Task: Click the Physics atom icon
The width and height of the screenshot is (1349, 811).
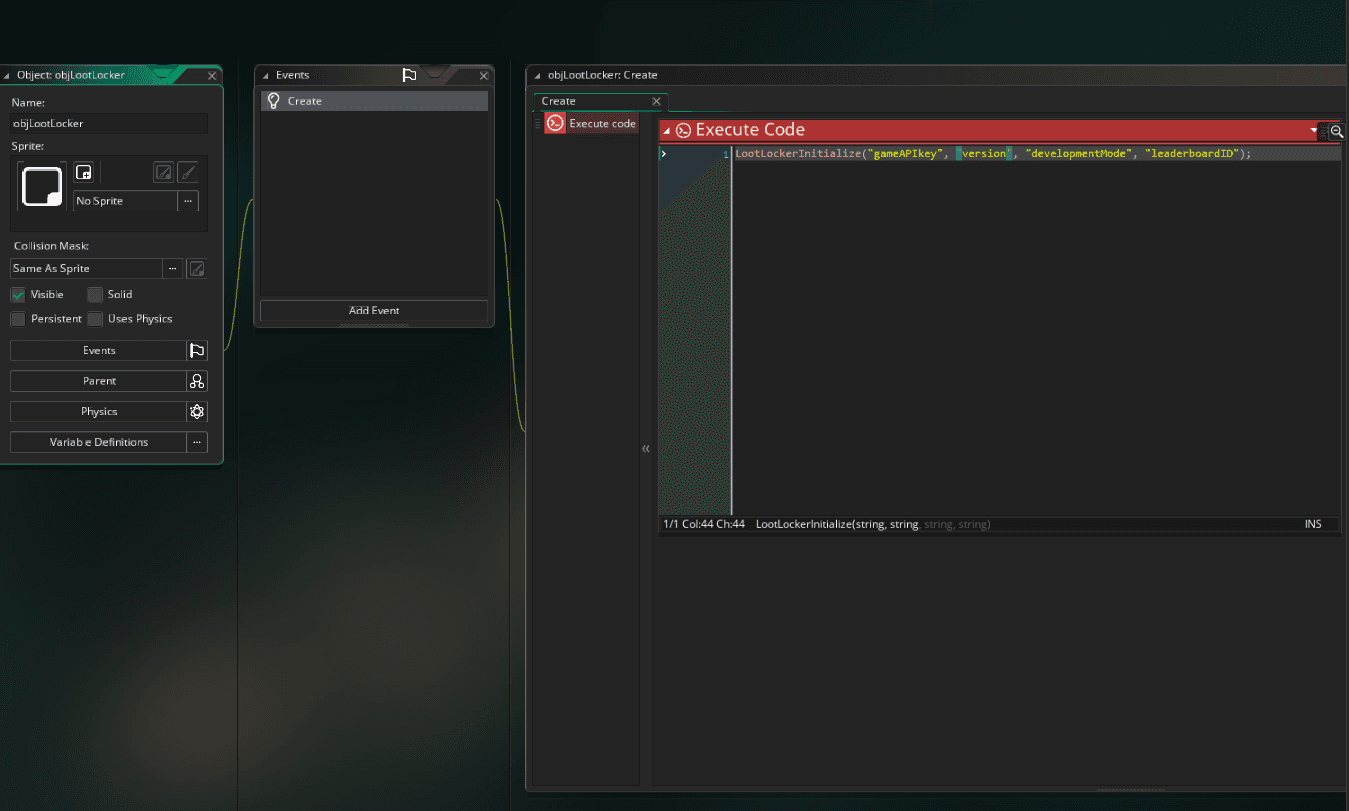Action: pyautogui.click(x=197, y=412)
